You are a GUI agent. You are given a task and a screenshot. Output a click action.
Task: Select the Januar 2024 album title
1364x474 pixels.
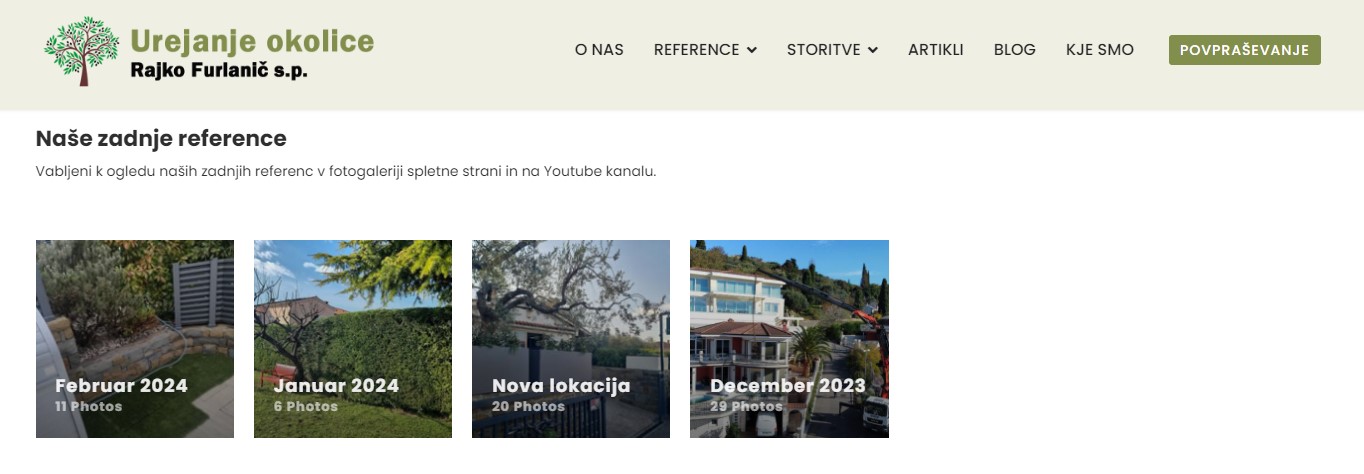[x=336, y=386]
